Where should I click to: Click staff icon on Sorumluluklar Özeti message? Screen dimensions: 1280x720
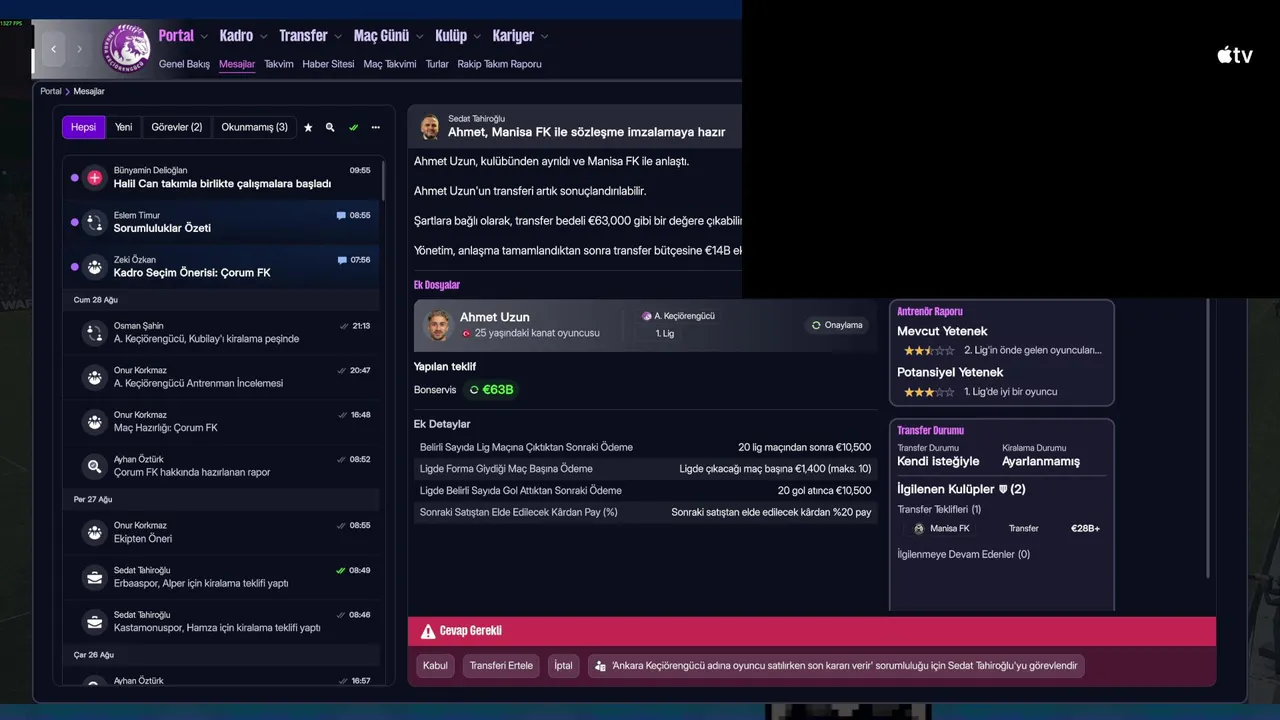tap(94, 222)
